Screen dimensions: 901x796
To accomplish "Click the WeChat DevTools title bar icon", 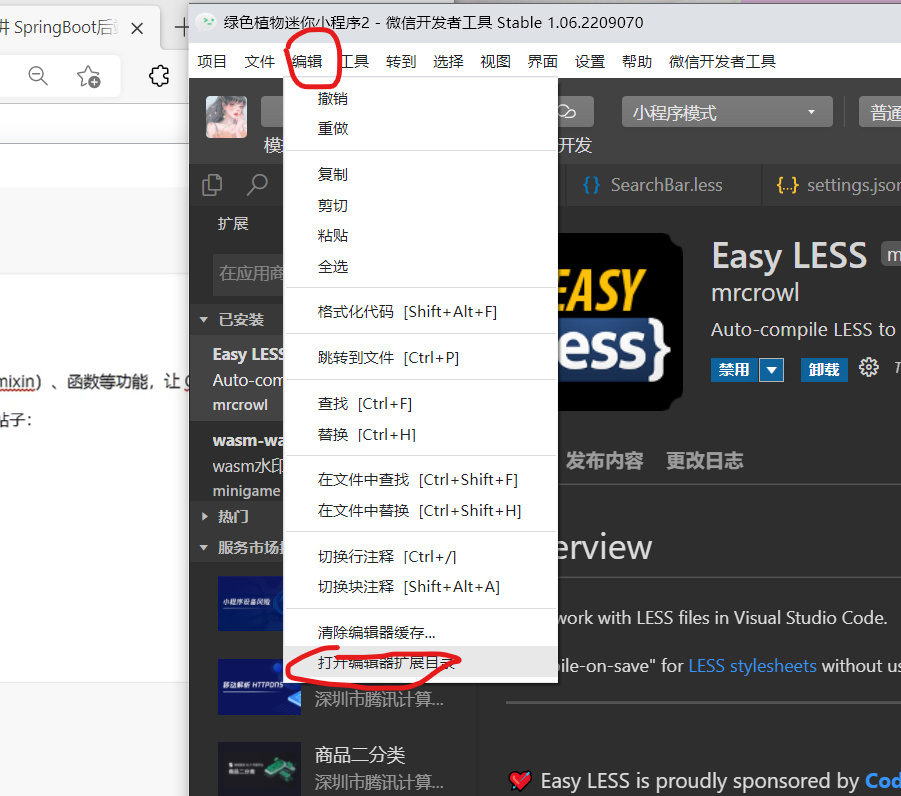I will [x=206, y=22].
